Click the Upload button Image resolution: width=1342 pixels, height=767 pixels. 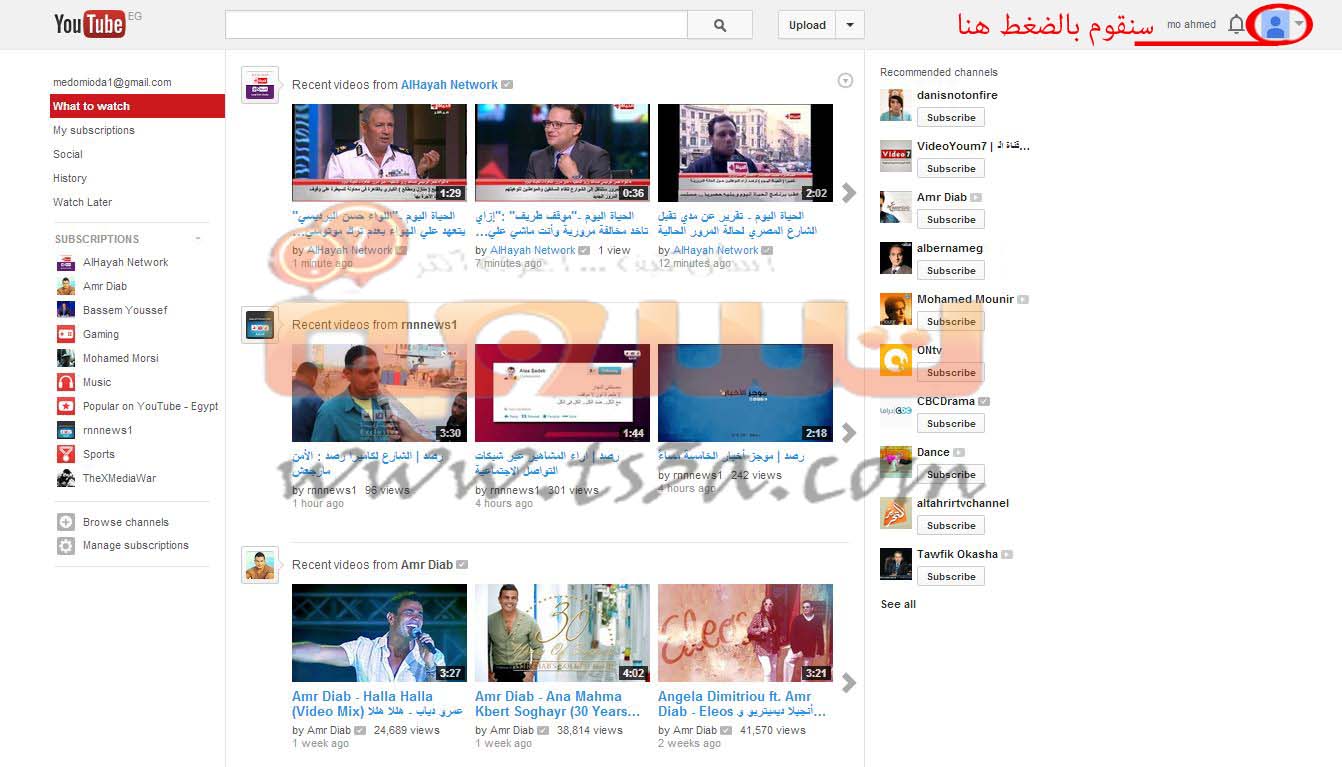coord(807,25)
